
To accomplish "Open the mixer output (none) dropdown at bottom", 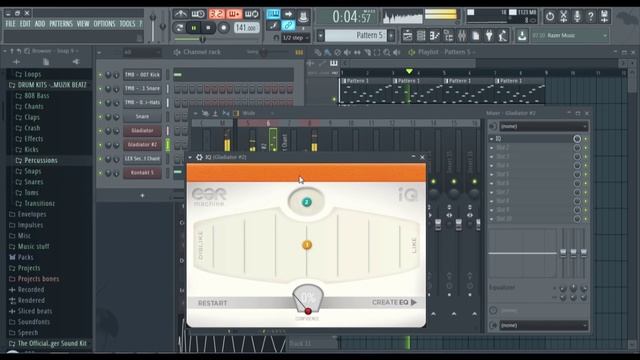I will click(544, 325).
